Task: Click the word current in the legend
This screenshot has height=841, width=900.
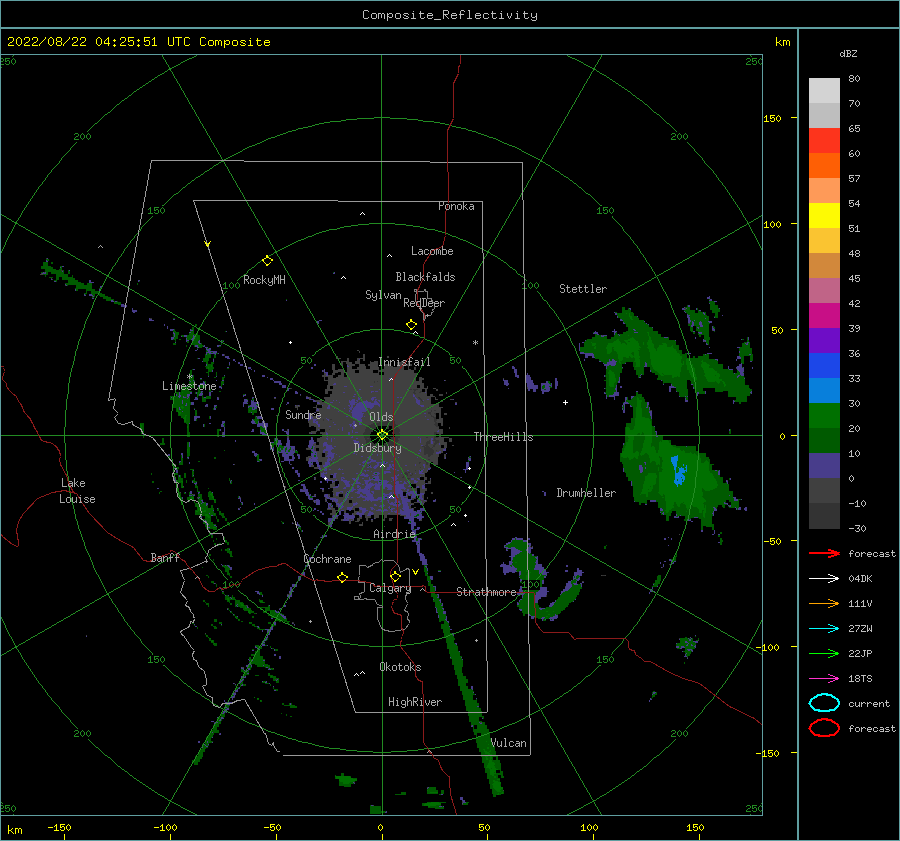Action: (x=869, y=704)
